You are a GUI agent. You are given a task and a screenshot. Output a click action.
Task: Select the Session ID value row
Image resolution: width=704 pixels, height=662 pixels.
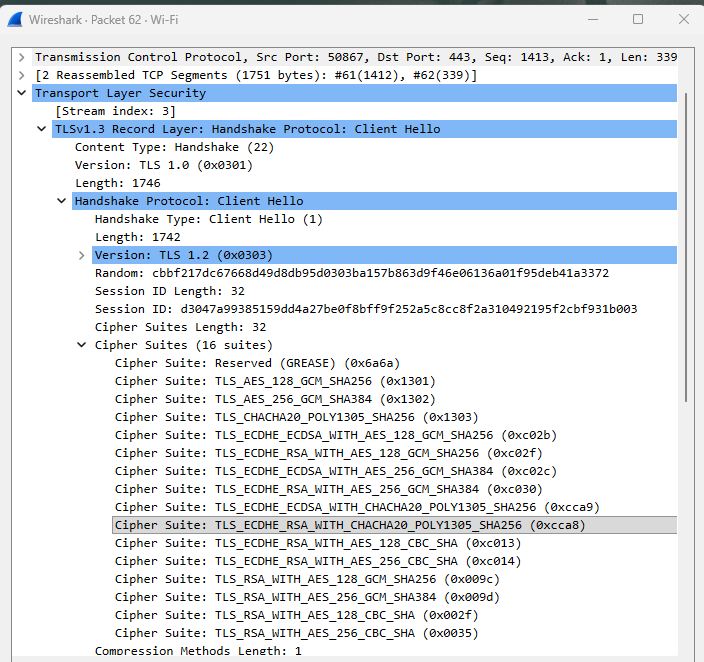[x=366, y=309]
